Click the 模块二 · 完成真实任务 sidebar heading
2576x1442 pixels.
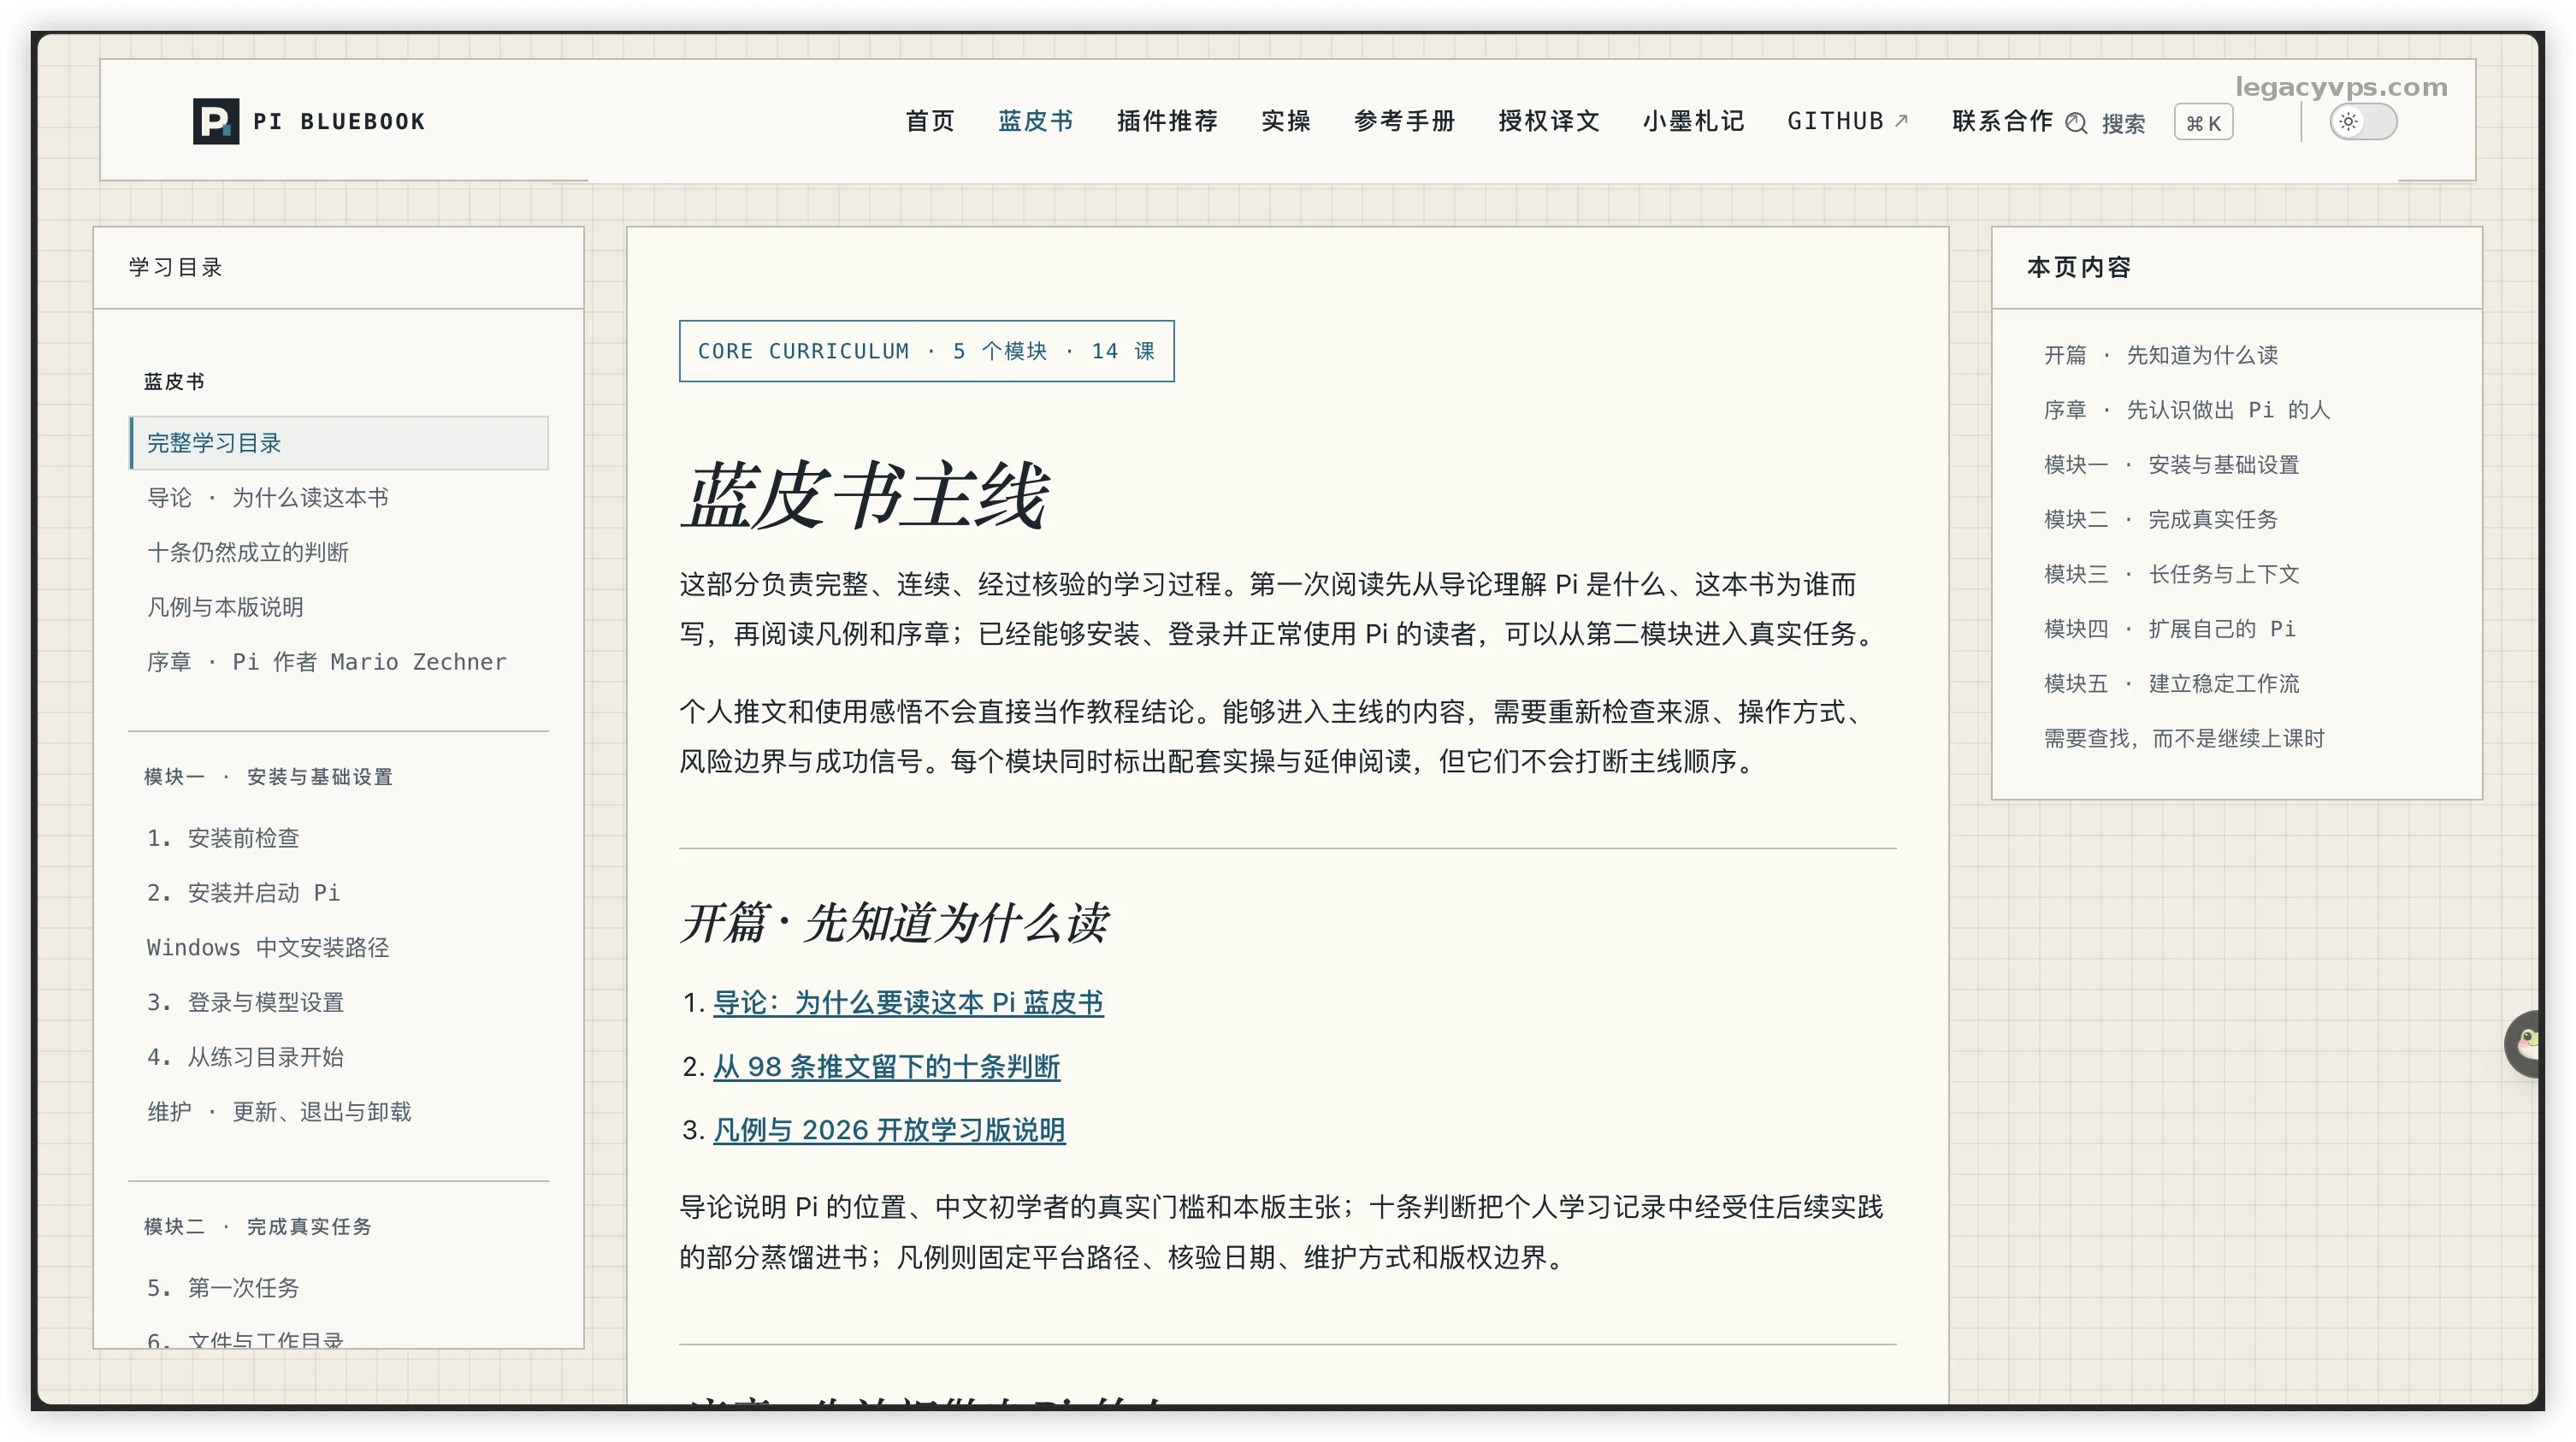[257, 1227]
